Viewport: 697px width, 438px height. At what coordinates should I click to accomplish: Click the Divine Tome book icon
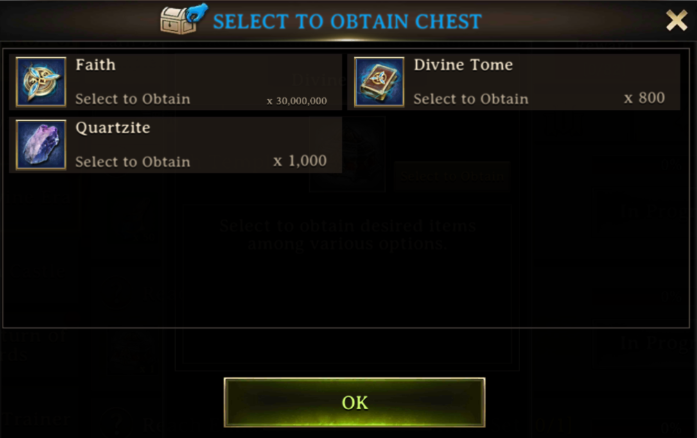pos(379,82)
